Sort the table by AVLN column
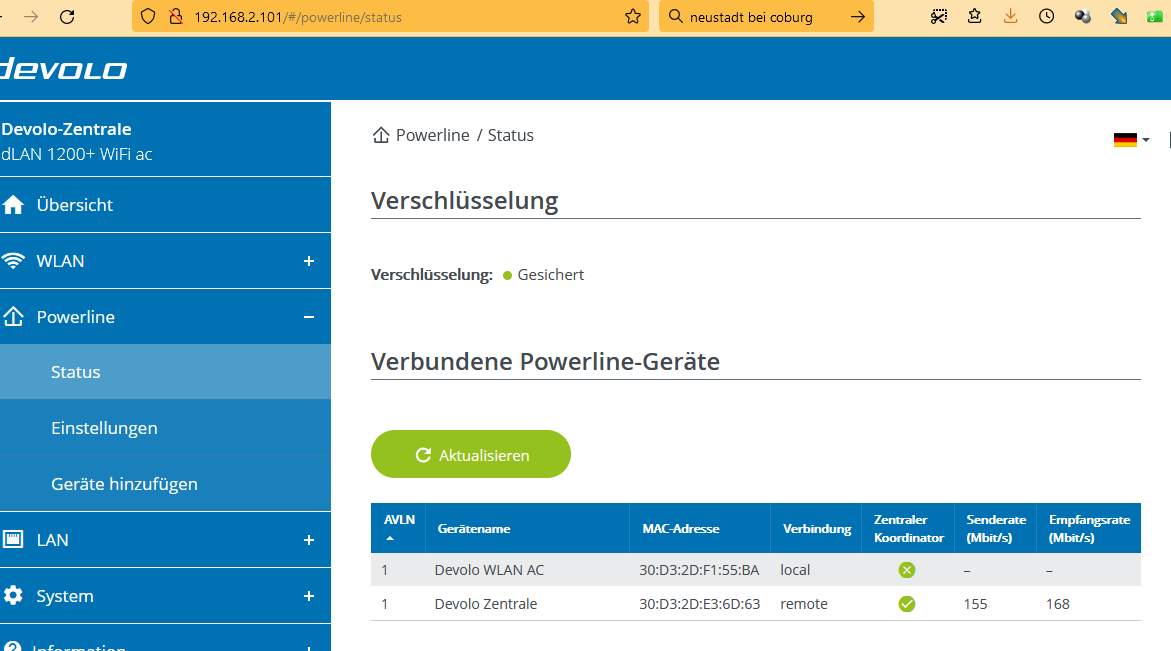The height and width of the screenshot is (651, 1171). [399, 528]
